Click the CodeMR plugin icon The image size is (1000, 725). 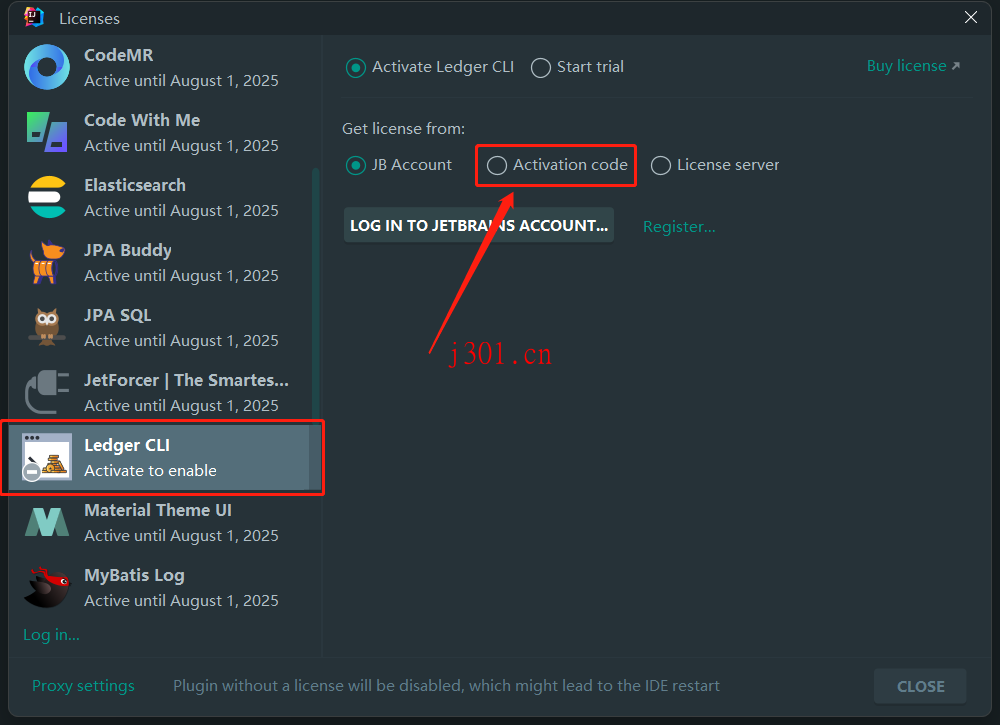pos(47,67)
